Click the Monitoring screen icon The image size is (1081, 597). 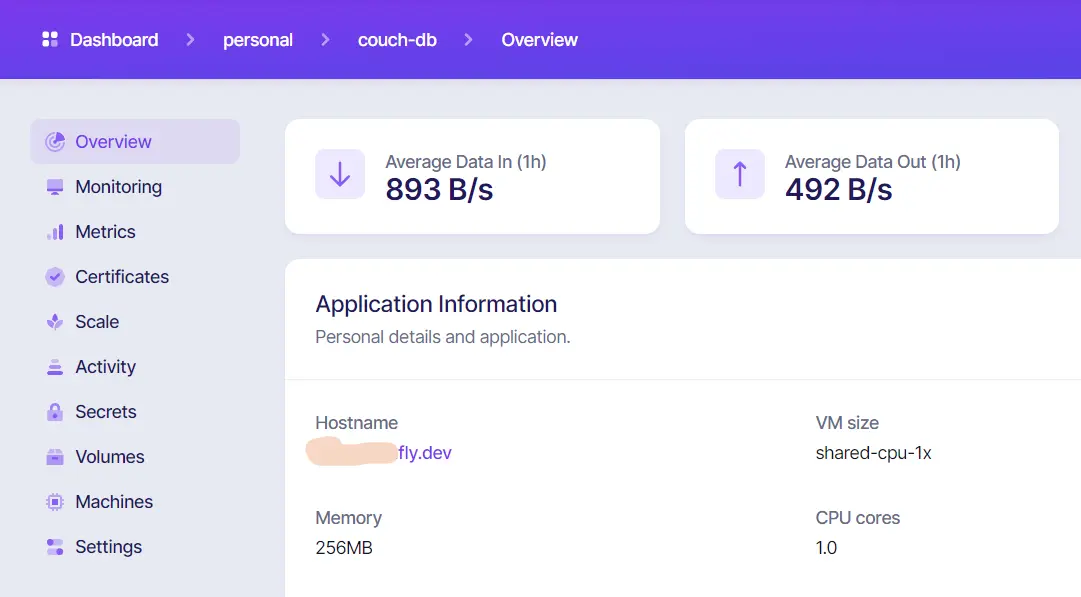[x=55, y=187]
